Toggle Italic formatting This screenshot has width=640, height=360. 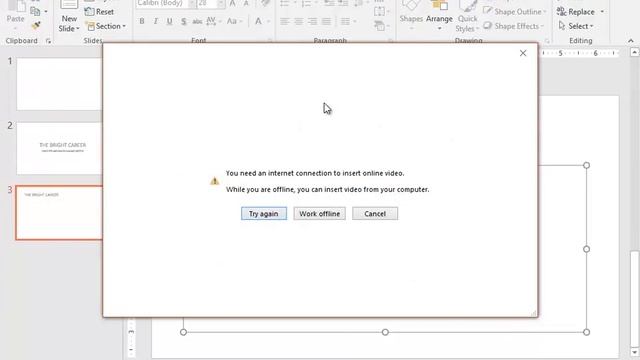156,21
